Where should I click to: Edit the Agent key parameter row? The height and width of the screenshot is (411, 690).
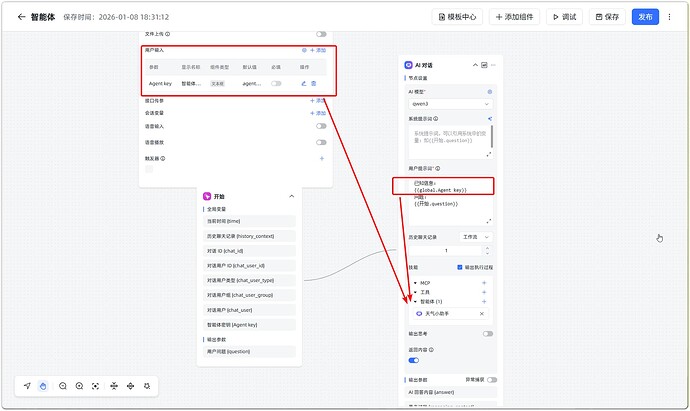tap(303, 84)
